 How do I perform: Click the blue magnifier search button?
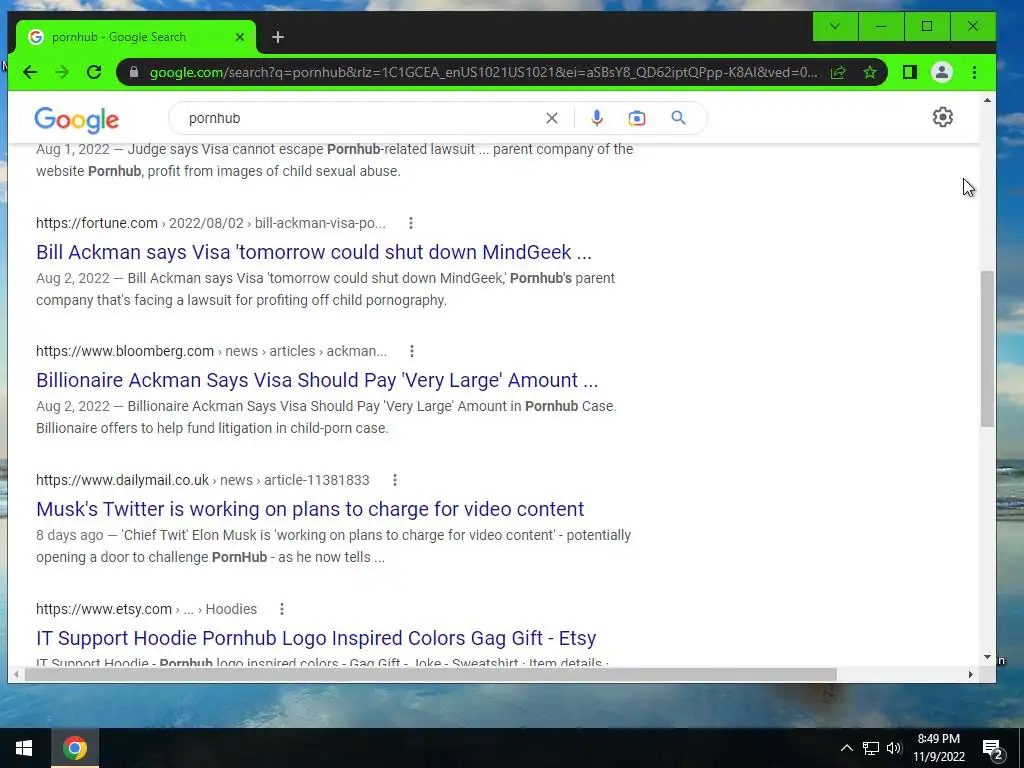tap(679, 118)
